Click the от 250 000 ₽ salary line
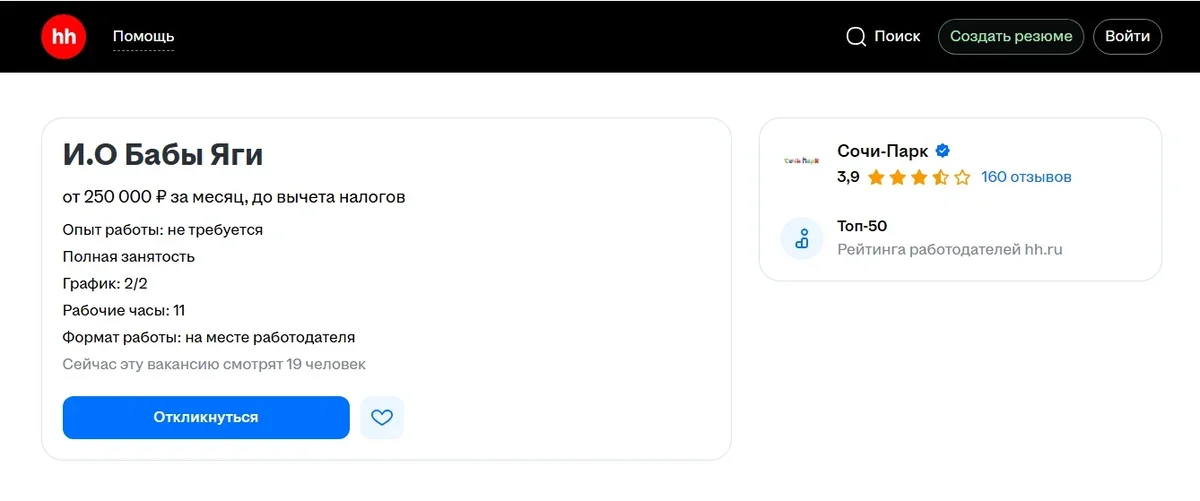 pyautogui.click(x=234, y=198)
